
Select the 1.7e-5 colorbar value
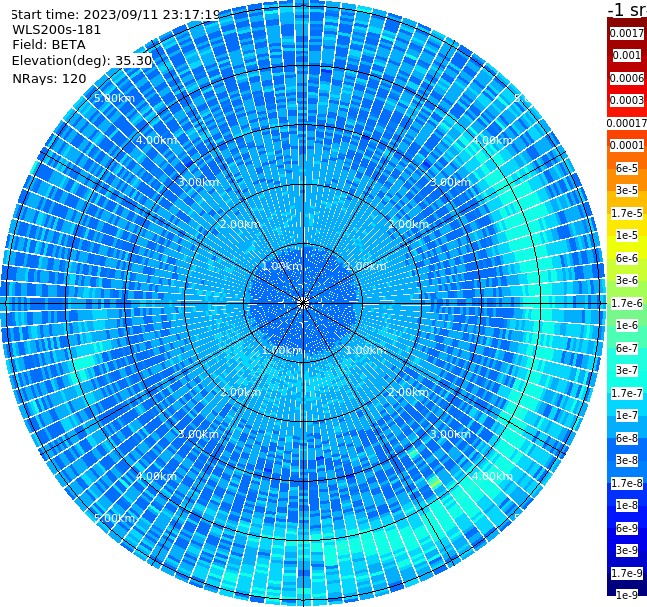pyautogui.click(x=627, y=213)
